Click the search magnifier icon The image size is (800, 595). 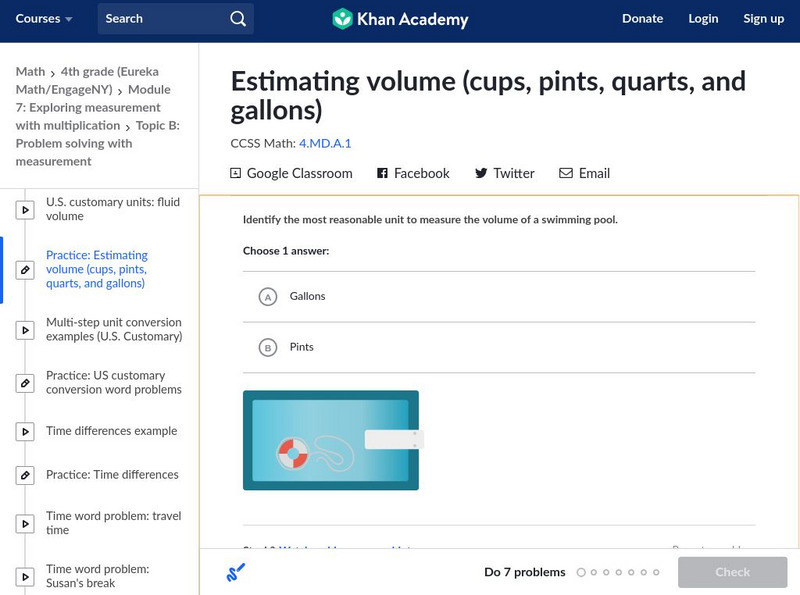[x=237, y=19]
